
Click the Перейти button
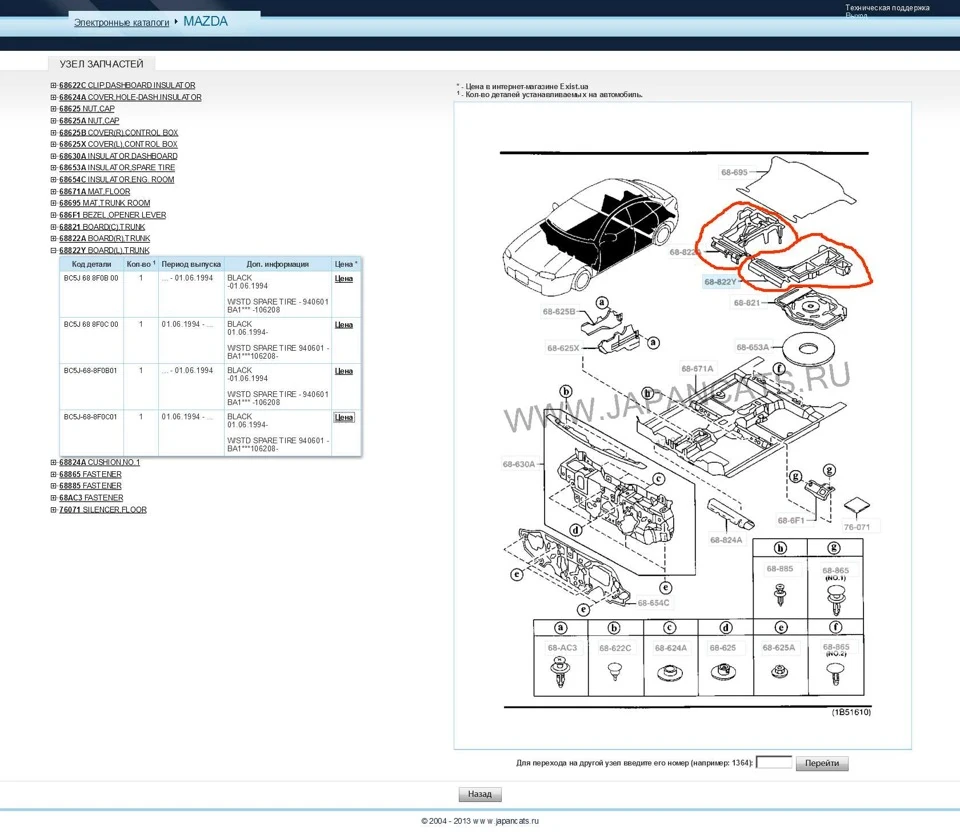point(822,763)
